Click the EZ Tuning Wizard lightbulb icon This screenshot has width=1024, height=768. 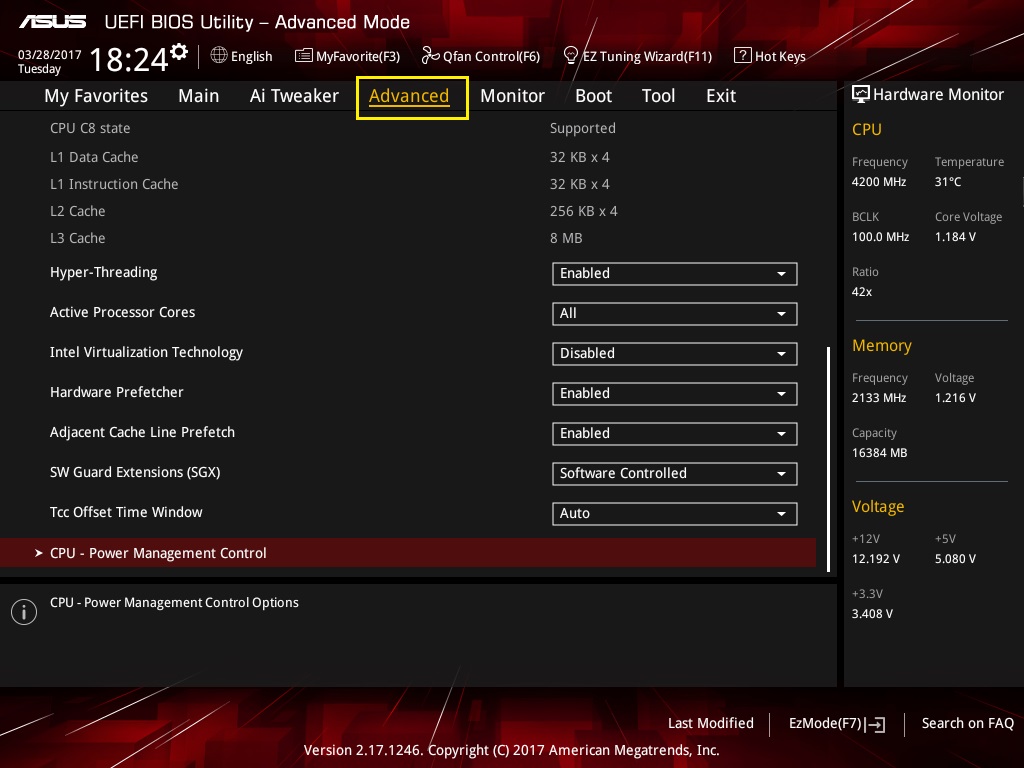[571, 56]
